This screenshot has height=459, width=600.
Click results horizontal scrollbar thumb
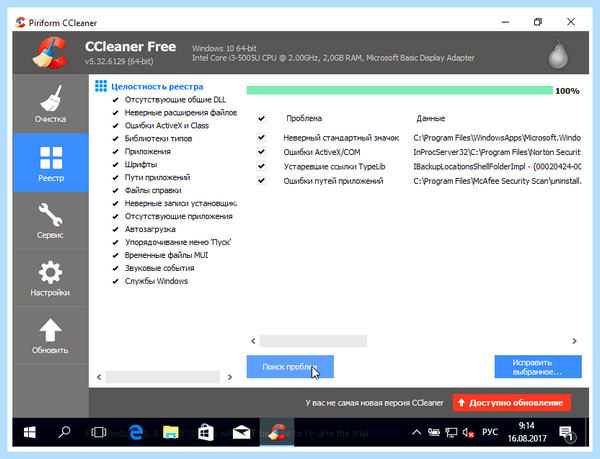(313, 341)
